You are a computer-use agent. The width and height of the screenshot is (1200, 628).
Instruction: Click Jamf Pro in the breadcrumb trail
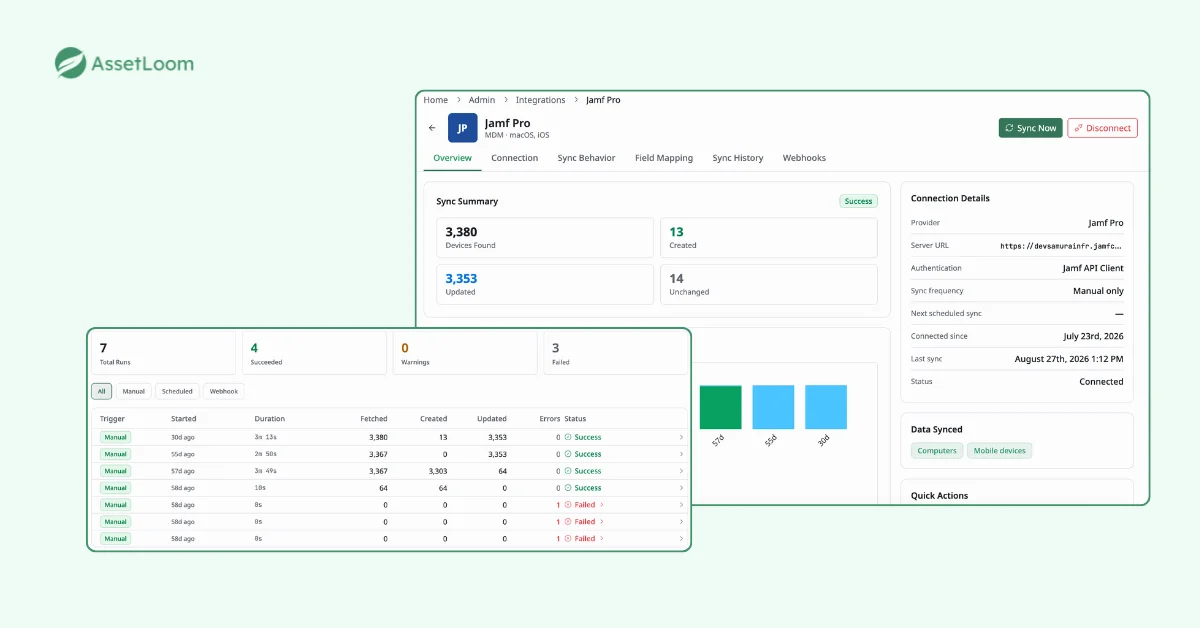603,100
